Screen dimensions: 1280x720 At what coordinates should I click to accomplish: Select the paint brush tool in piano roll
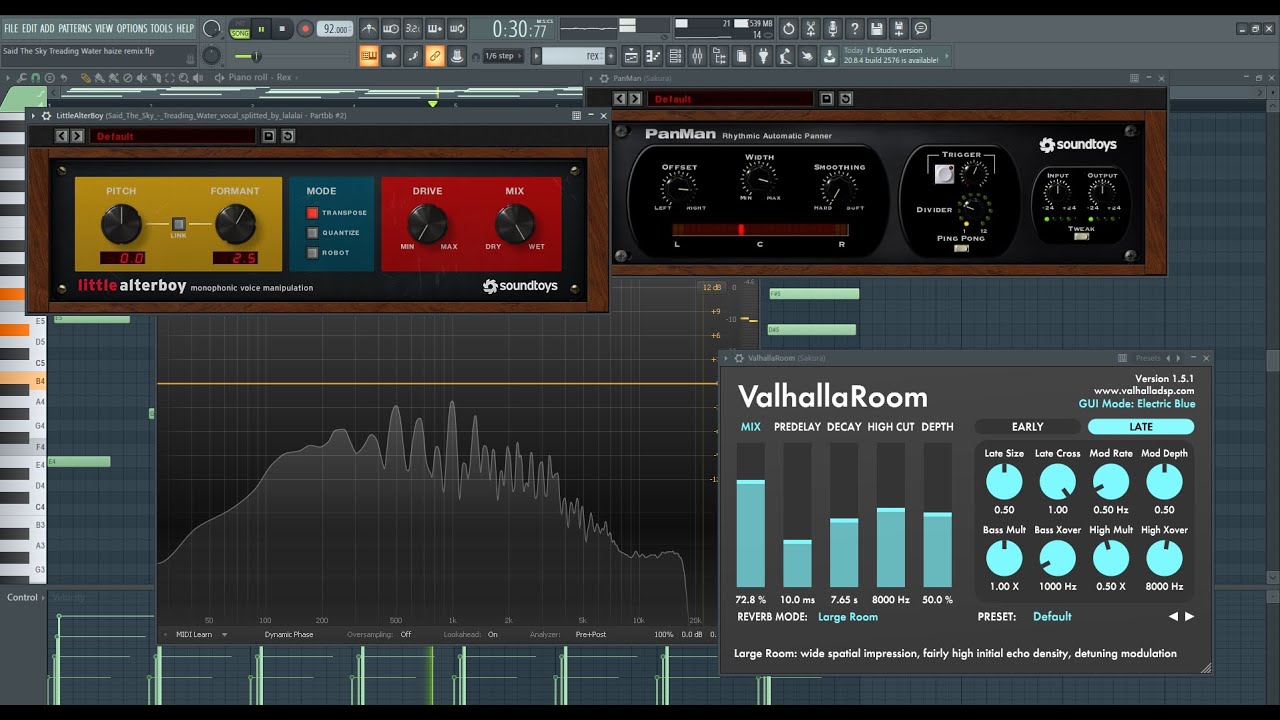point(100,77)
